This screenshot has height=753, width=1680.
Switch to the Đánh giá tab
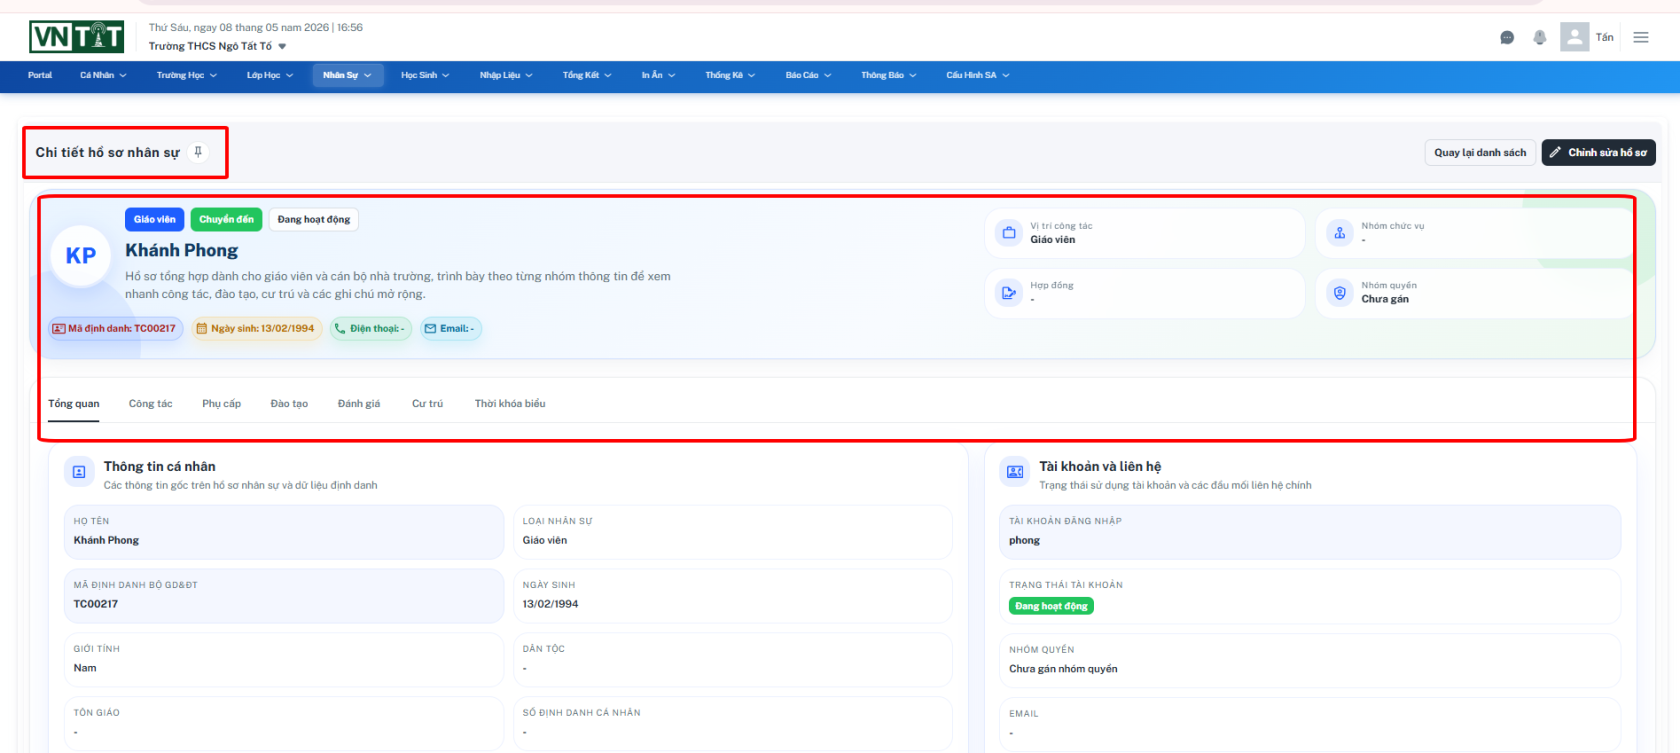tap(359, 404)
